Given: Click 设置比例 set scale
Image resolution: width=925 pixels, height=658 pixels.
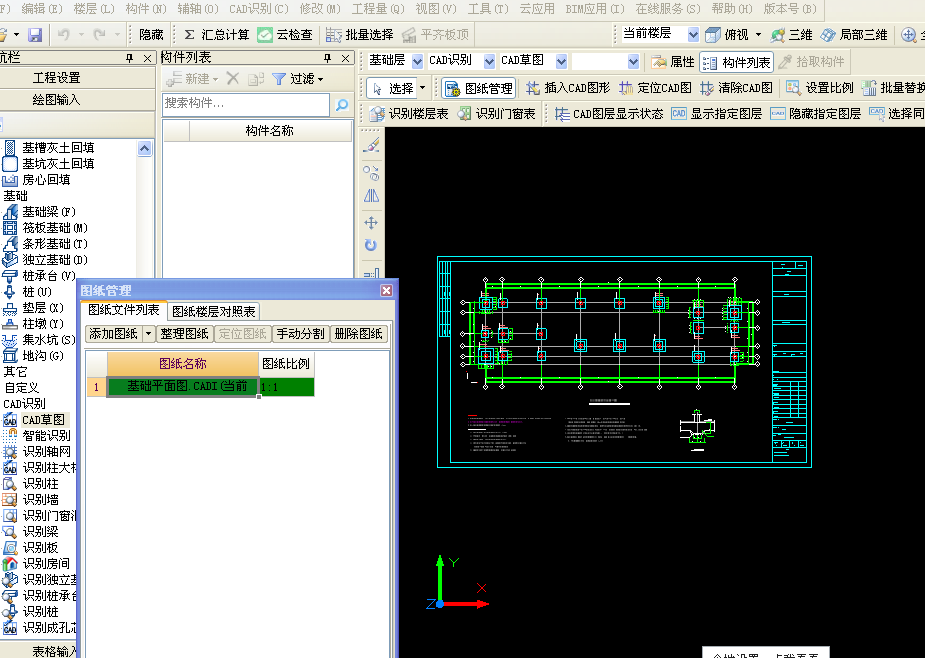Looking at the screenshot, I should [x=819, y=89].
